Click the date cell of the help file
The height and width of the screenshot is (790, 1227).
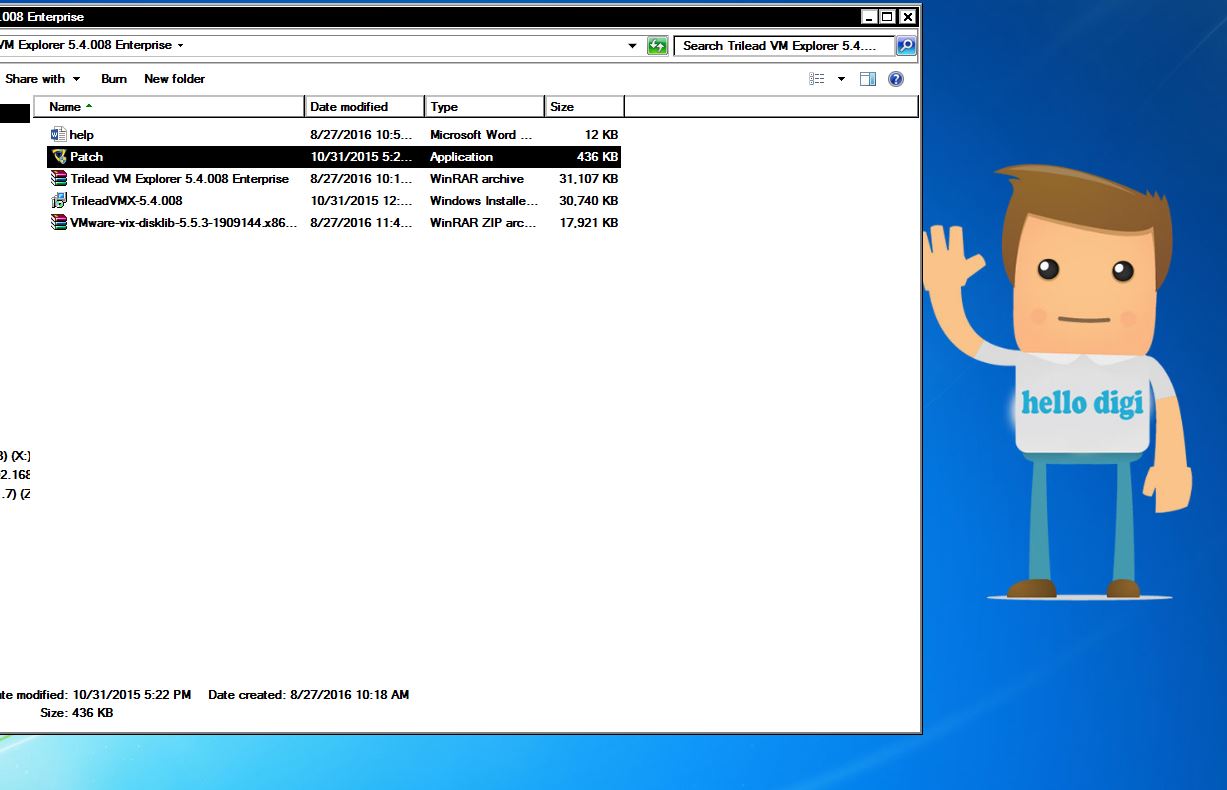click(361, 134)
